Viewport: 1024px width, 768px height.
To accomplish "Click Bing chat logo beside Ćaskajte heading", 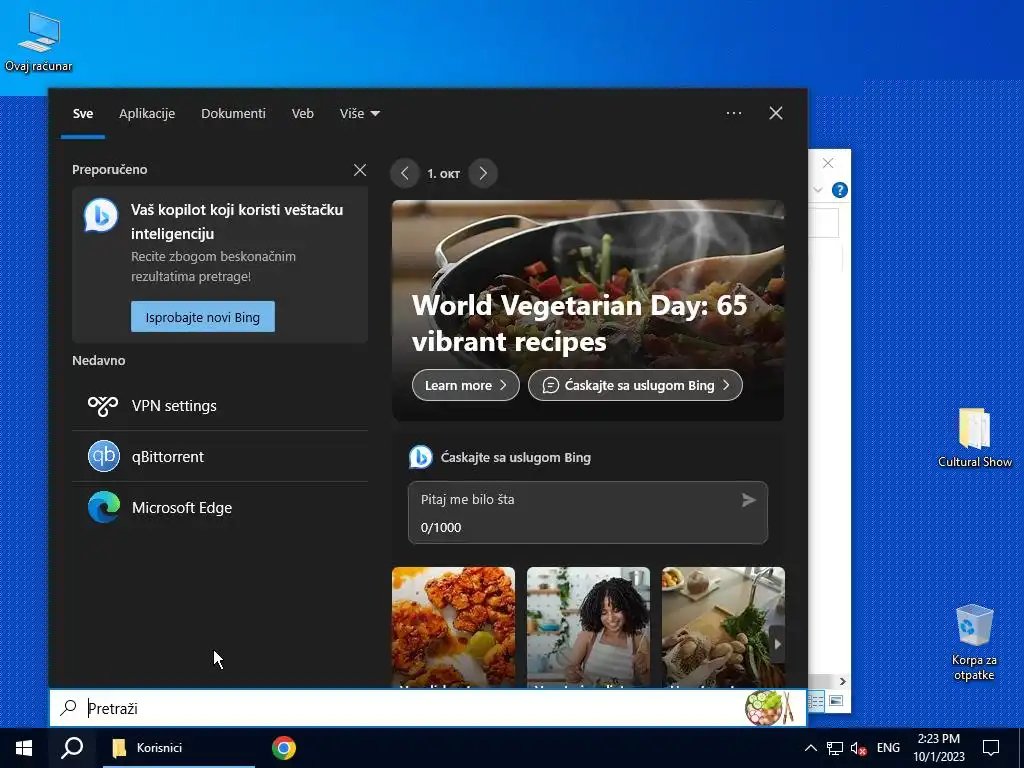I will [x=421, y=457].
